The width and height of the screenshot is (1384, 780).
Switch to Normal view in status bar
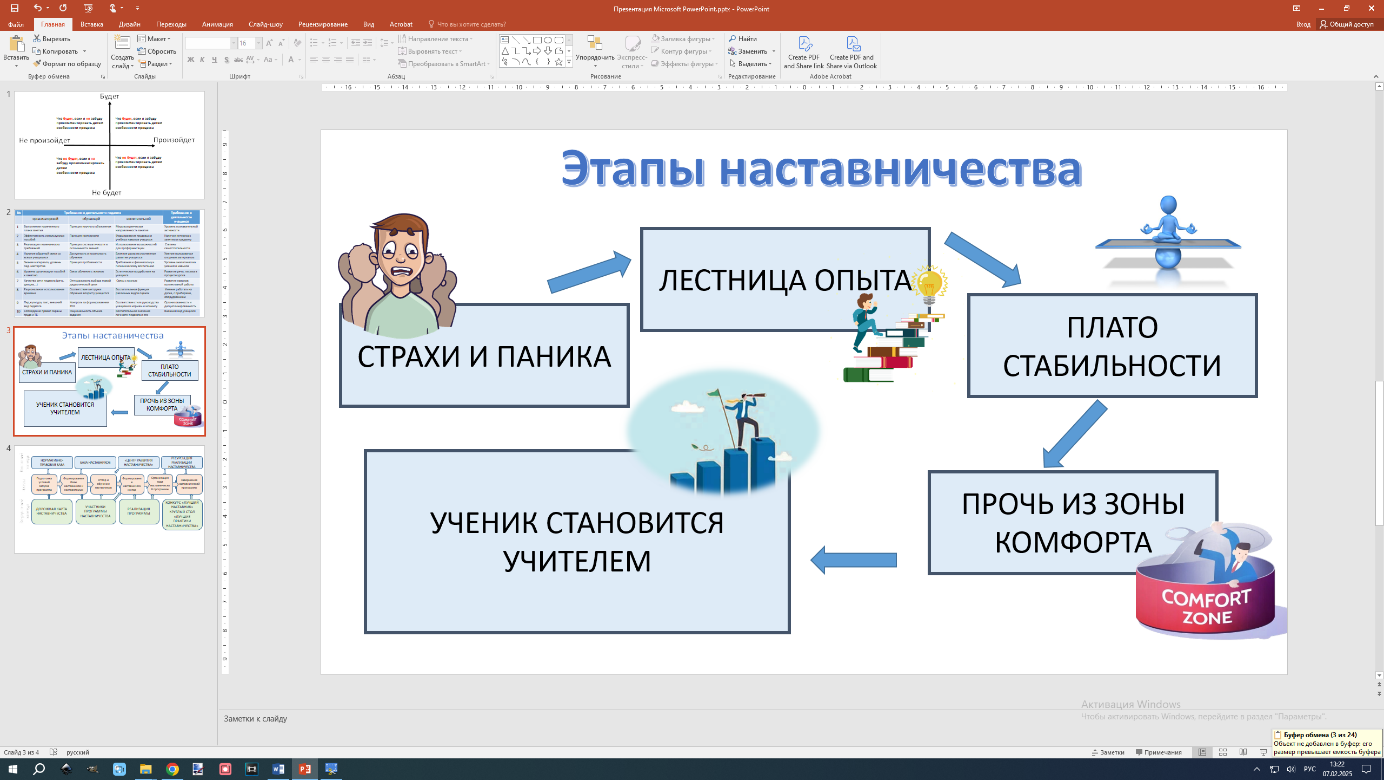click(x=1202, y=752)
